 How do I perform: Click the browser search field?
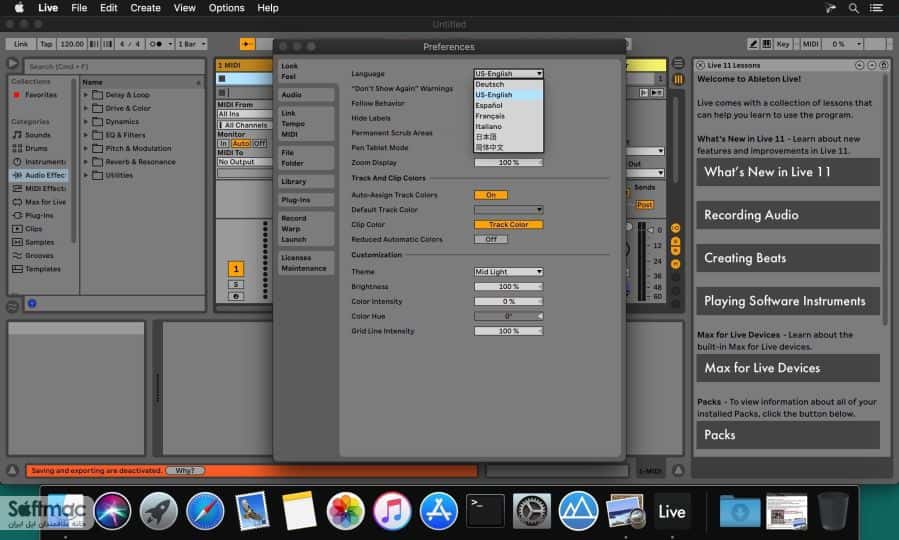(114, 66)
